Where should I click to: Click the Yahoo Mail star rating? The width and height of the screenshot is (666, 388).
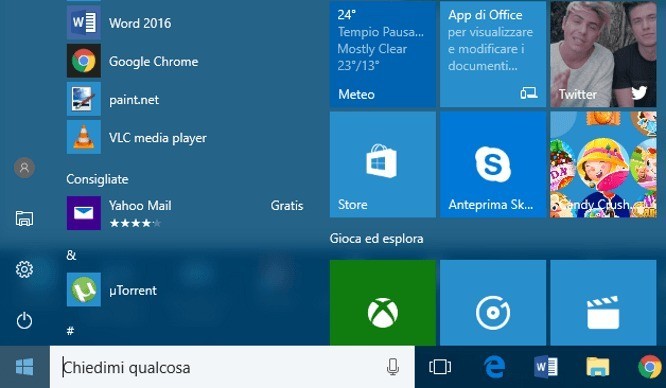click(x=135, y=223)
